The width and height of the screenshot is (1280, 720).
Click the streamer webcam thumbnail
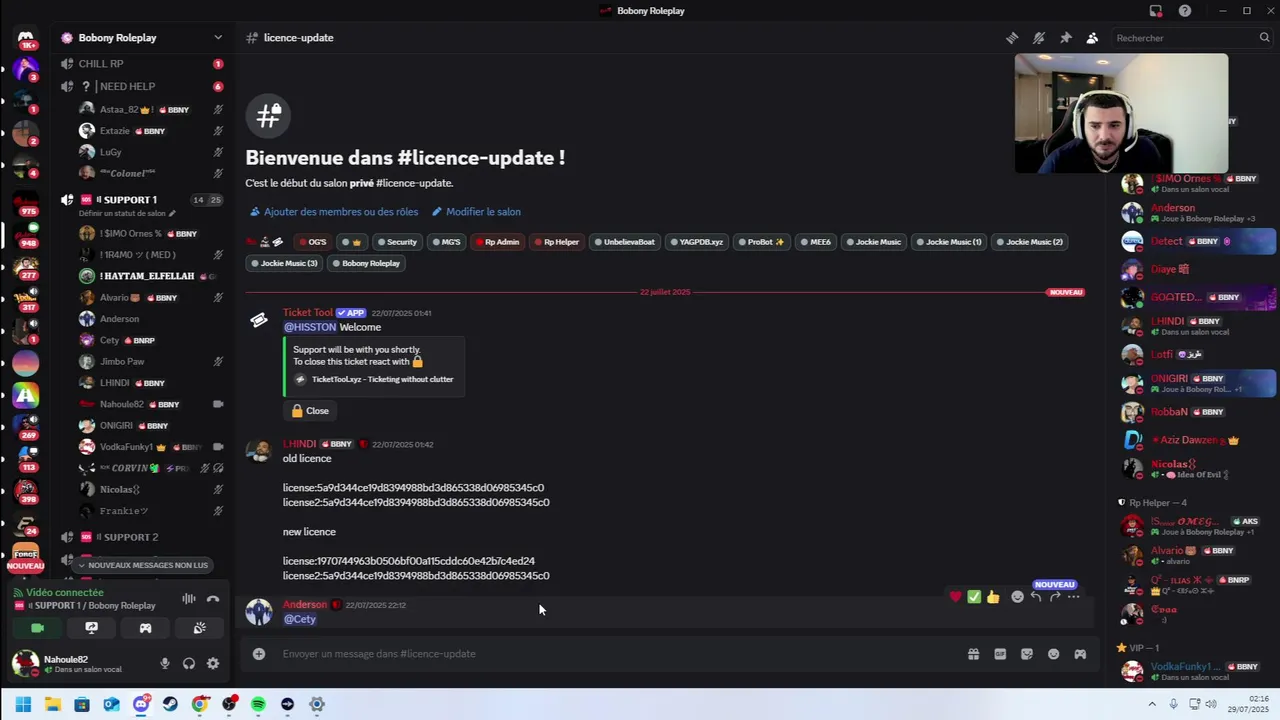(1121, 113)
